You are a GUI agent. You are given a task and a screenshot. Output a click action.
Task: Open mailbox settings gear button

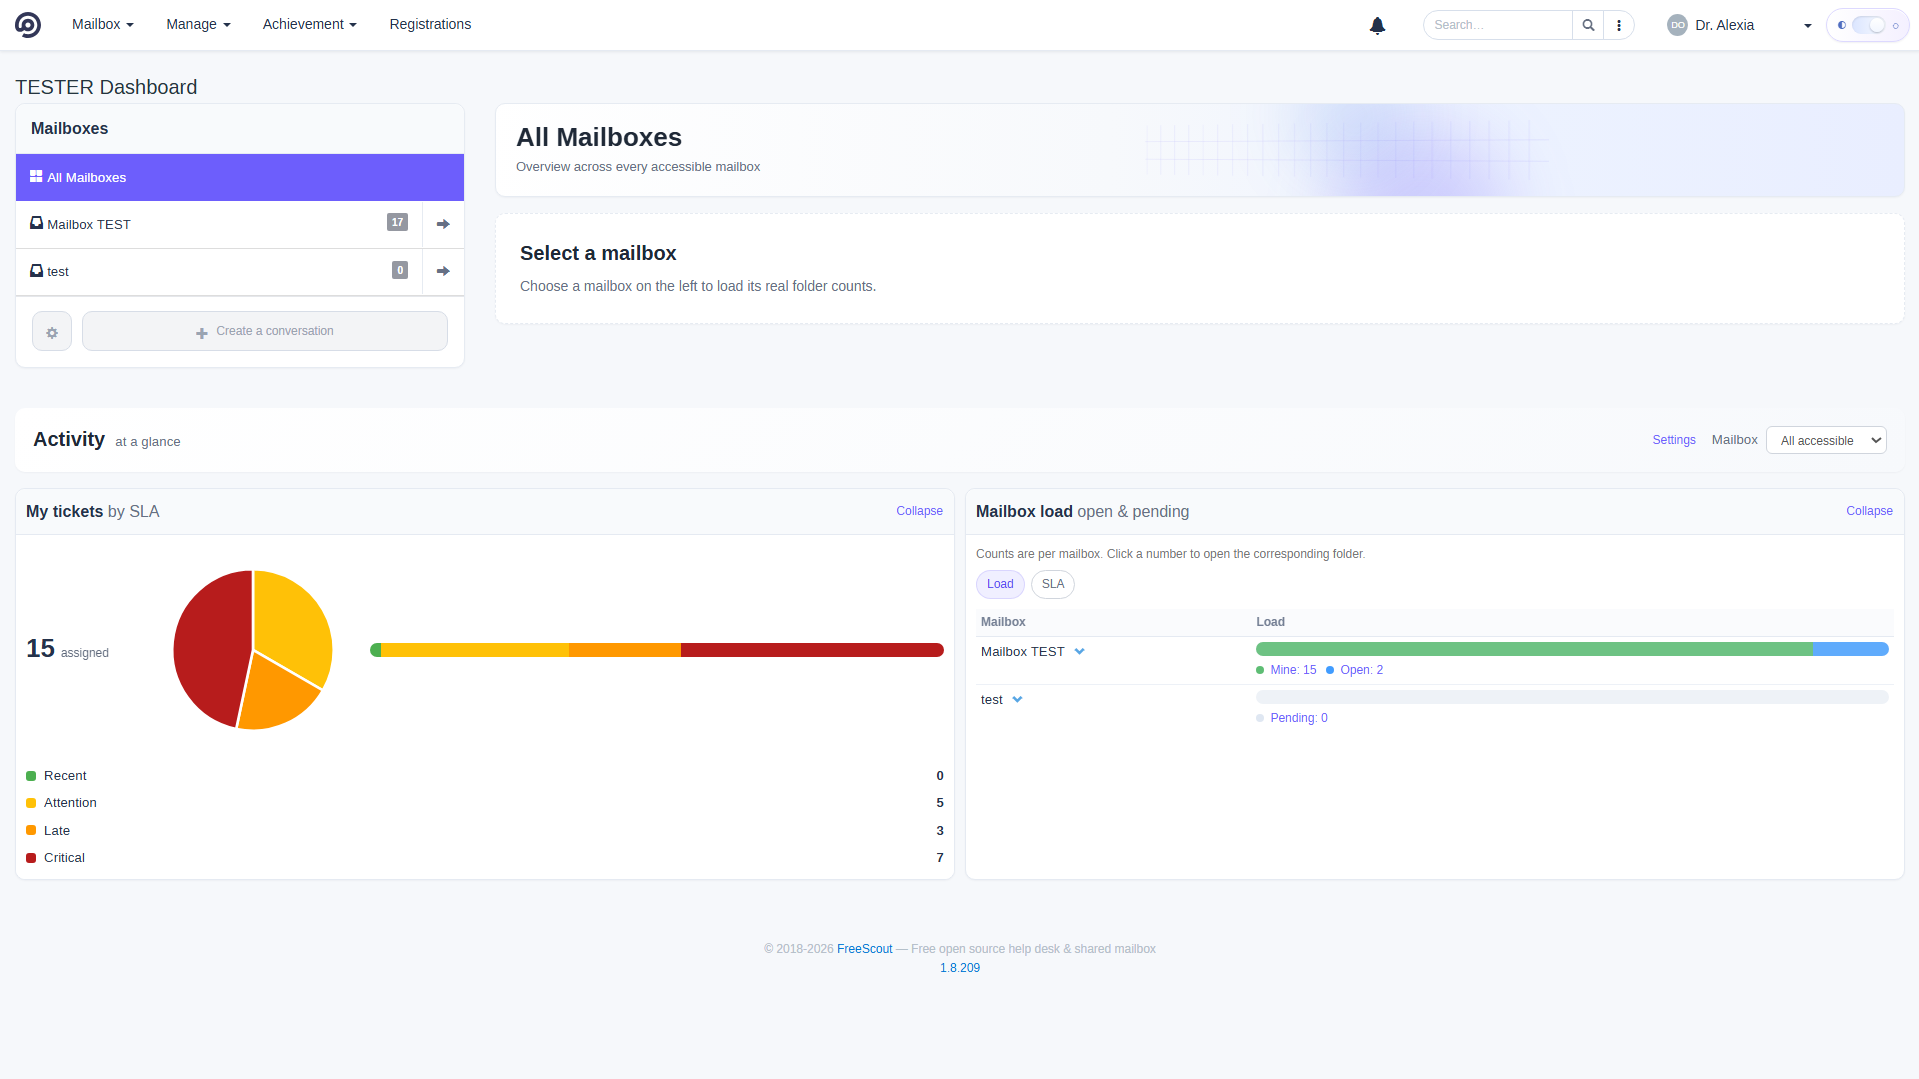click(52, 332)
